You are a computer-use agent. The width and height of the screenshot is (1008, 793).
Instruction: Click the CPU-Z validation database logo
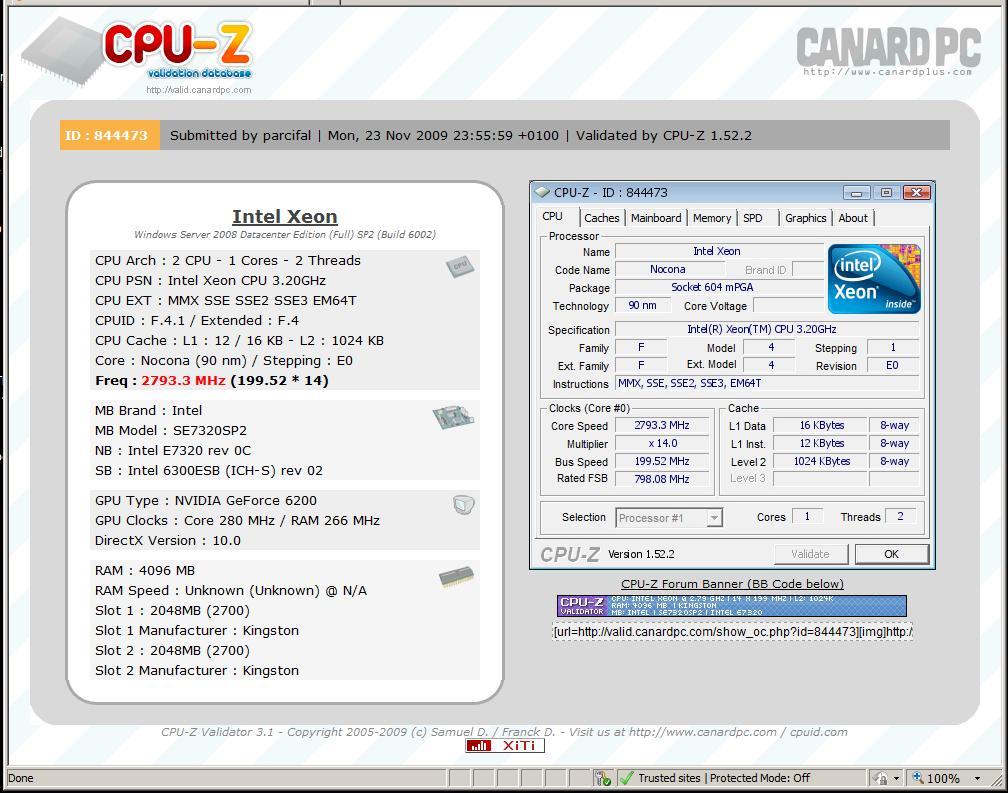tap(136, 51)
